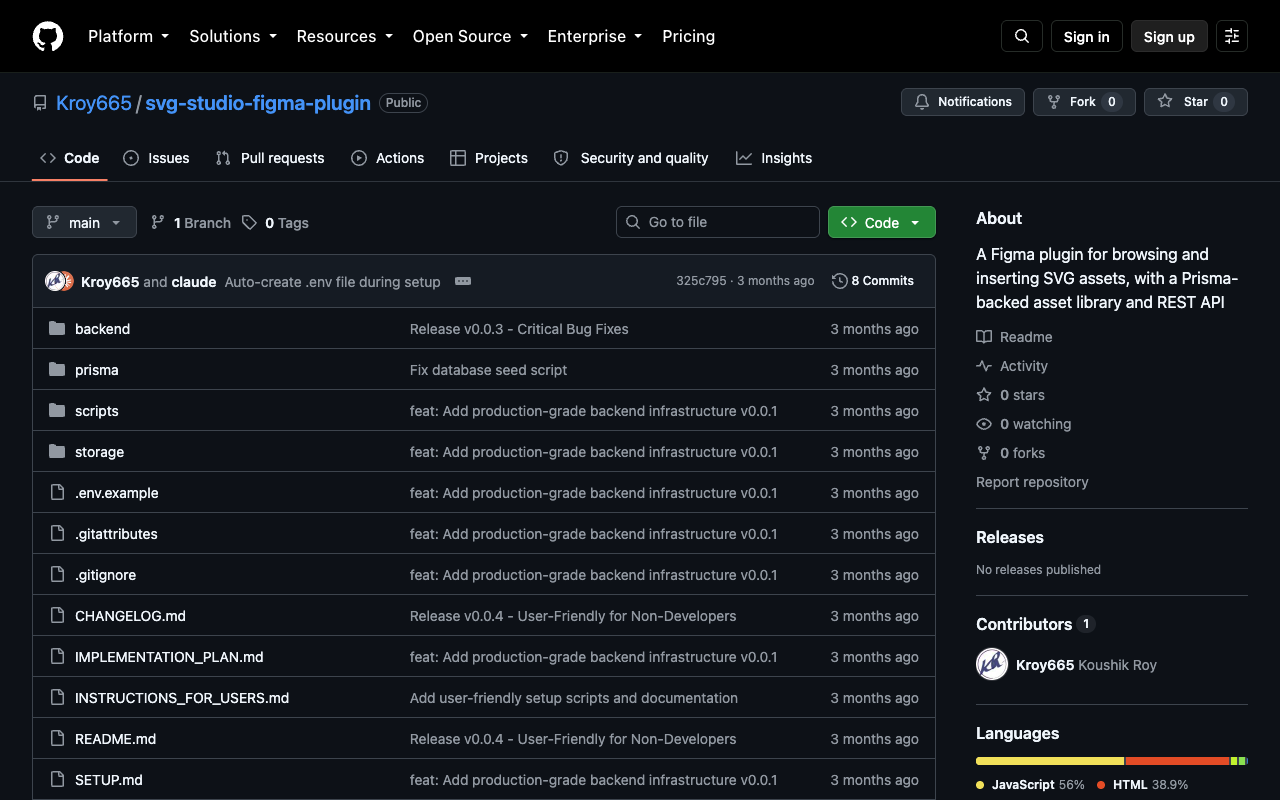The height and width of the screenshot is (800, 1280).
Task: Open the .gitignore file
Action: pos(105,575)
